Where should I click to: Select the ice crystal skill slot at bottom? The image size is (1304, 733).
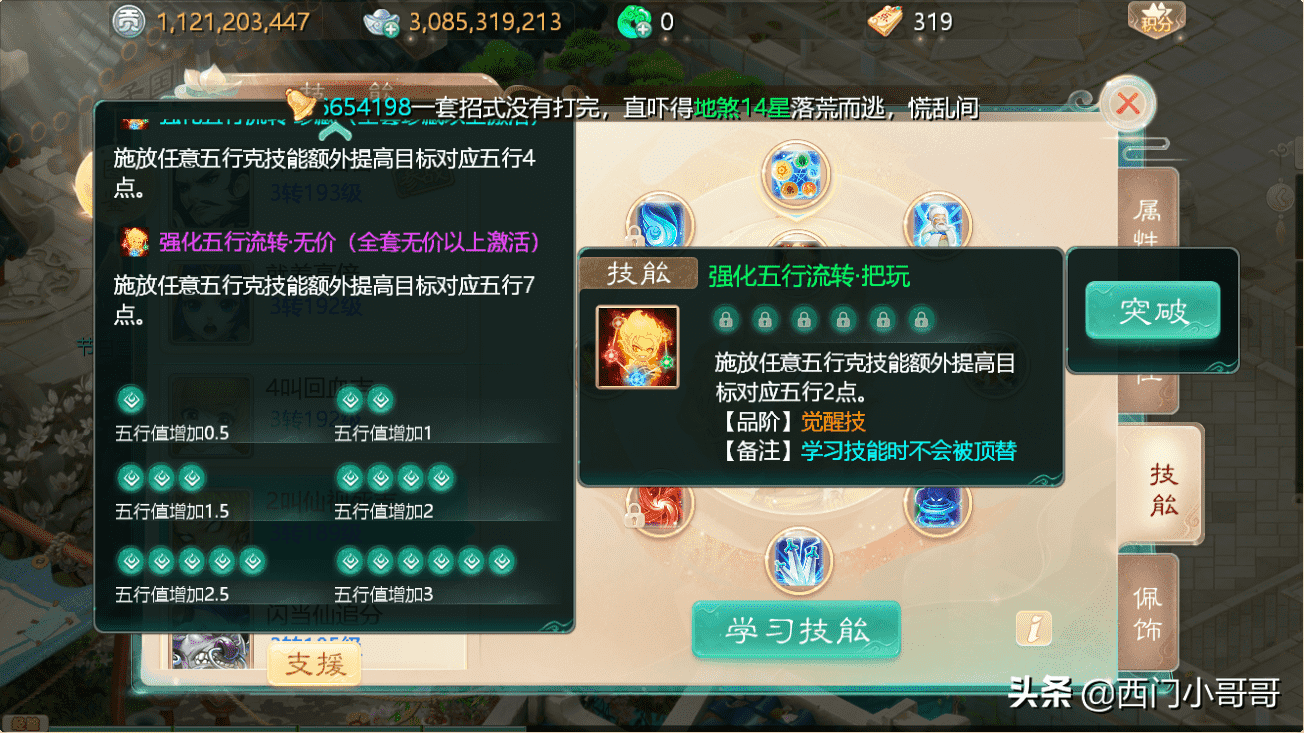(x=798, y=561)
